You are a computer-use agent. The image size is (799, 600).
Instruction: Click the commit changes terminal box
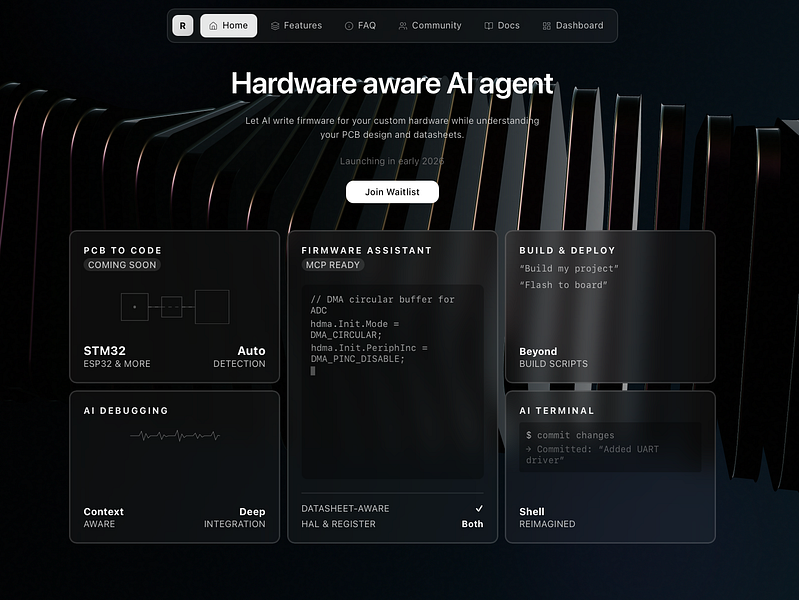coord(610,447)
